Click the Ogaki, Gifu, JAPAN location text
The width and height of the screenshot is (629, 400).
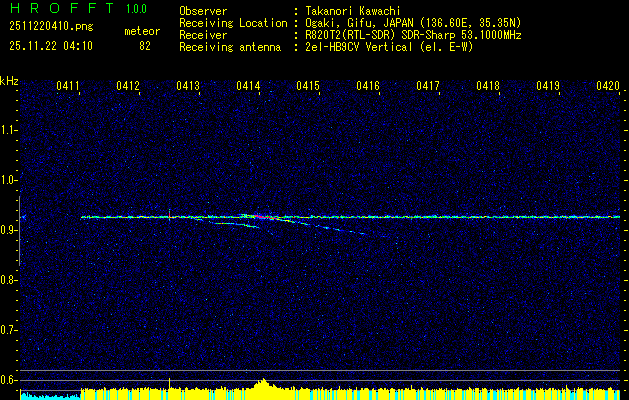413,23
